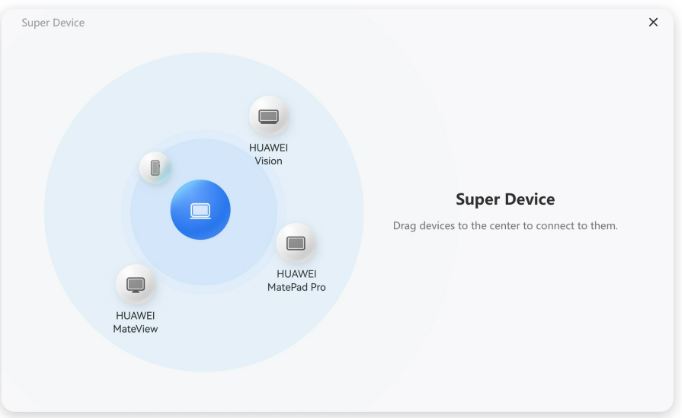Click the HUAWEI MatePad Pro text label
Screen dimensions: 682x418
[x=296, y=280]
